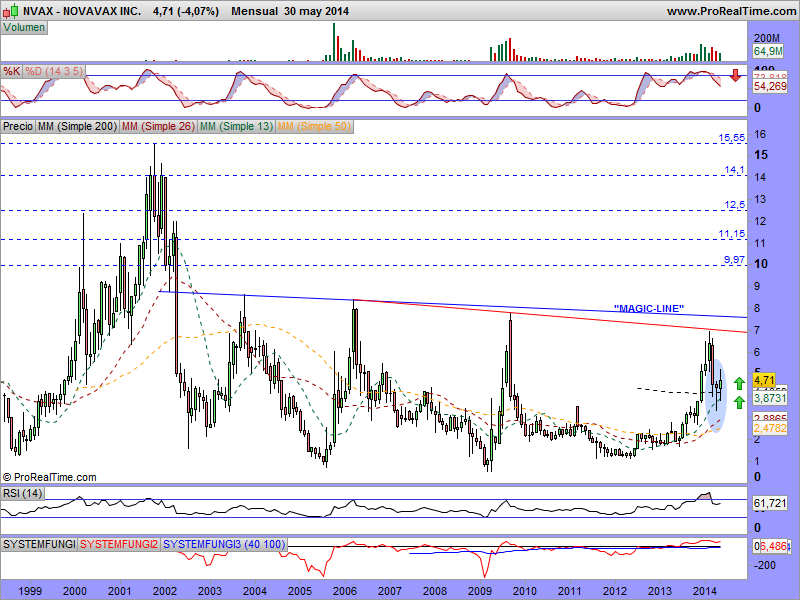Screen dimensions: 800x600
Task: Select the SYSTEMFUNGI3 (40 100) label
Action: [224, 544]
